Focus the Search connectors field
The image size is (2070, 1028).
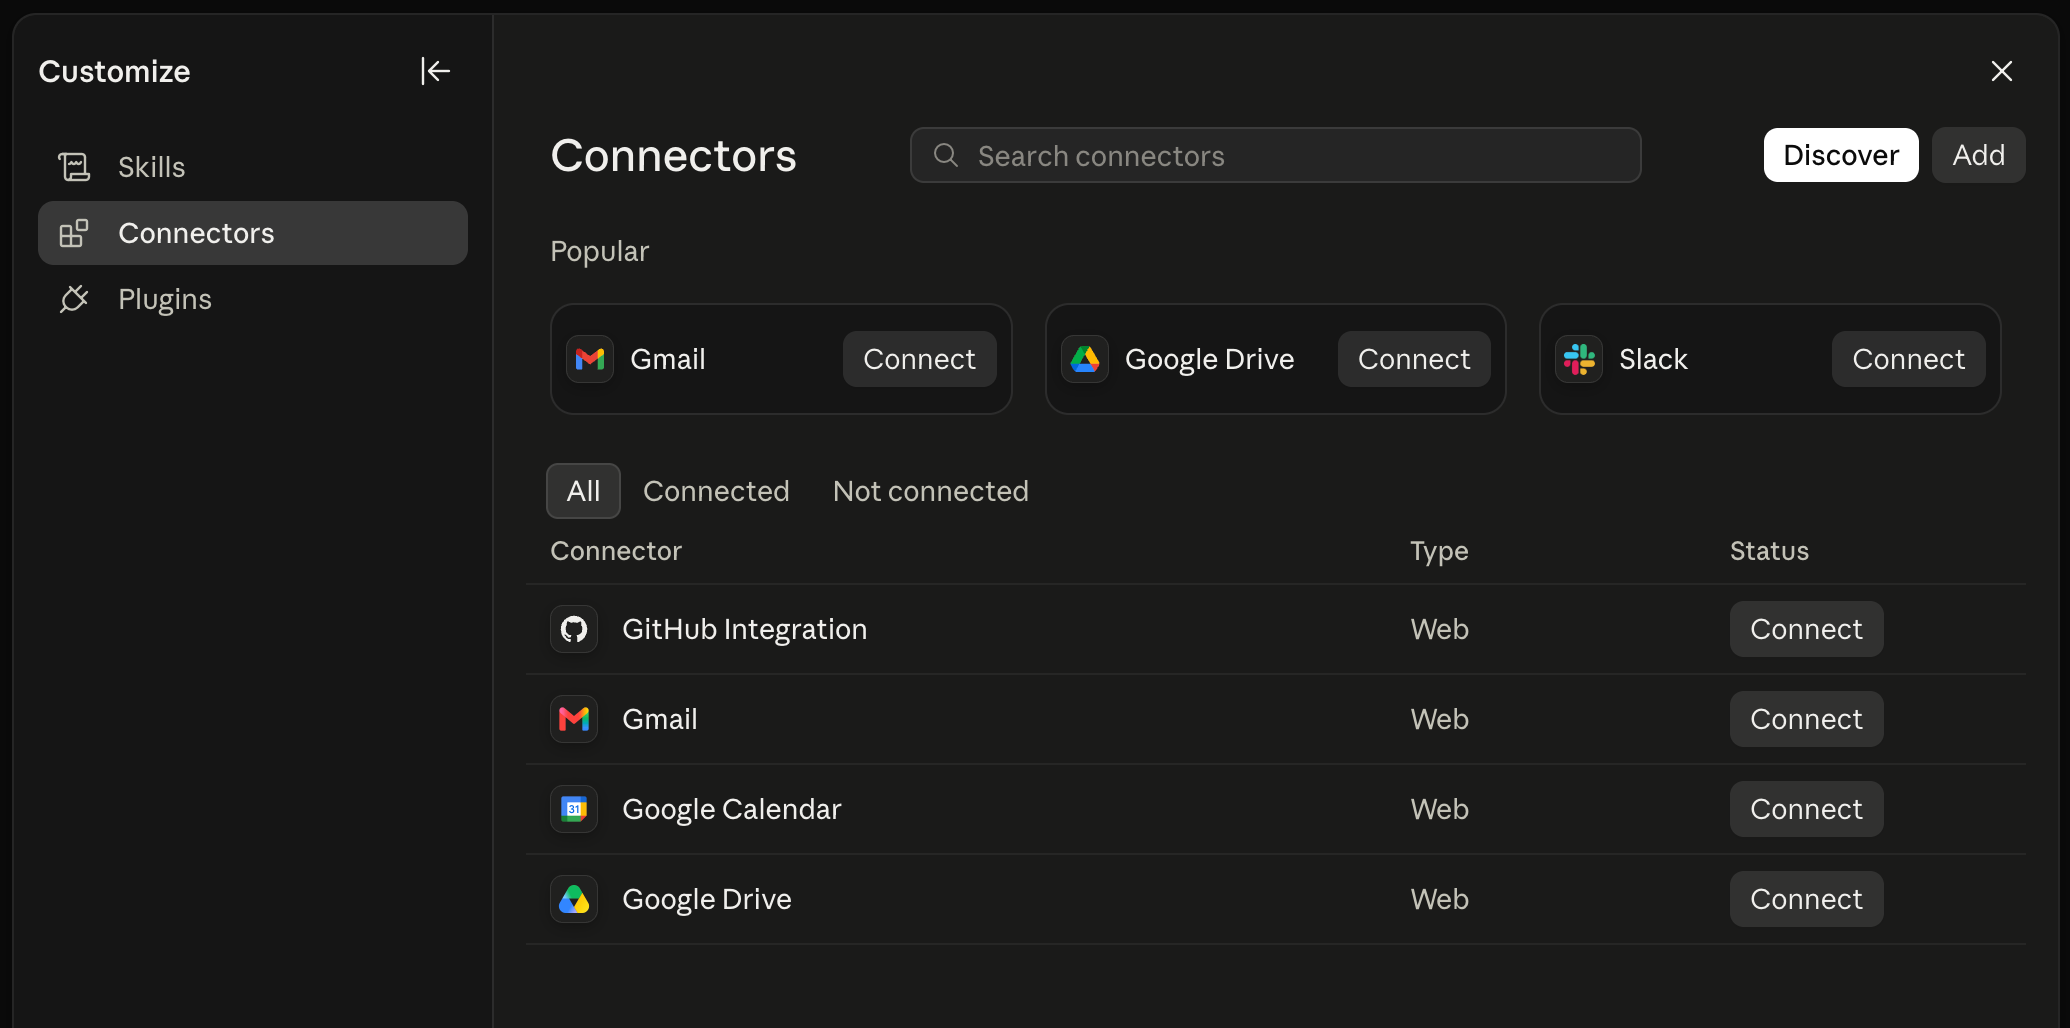point(1275,155)
